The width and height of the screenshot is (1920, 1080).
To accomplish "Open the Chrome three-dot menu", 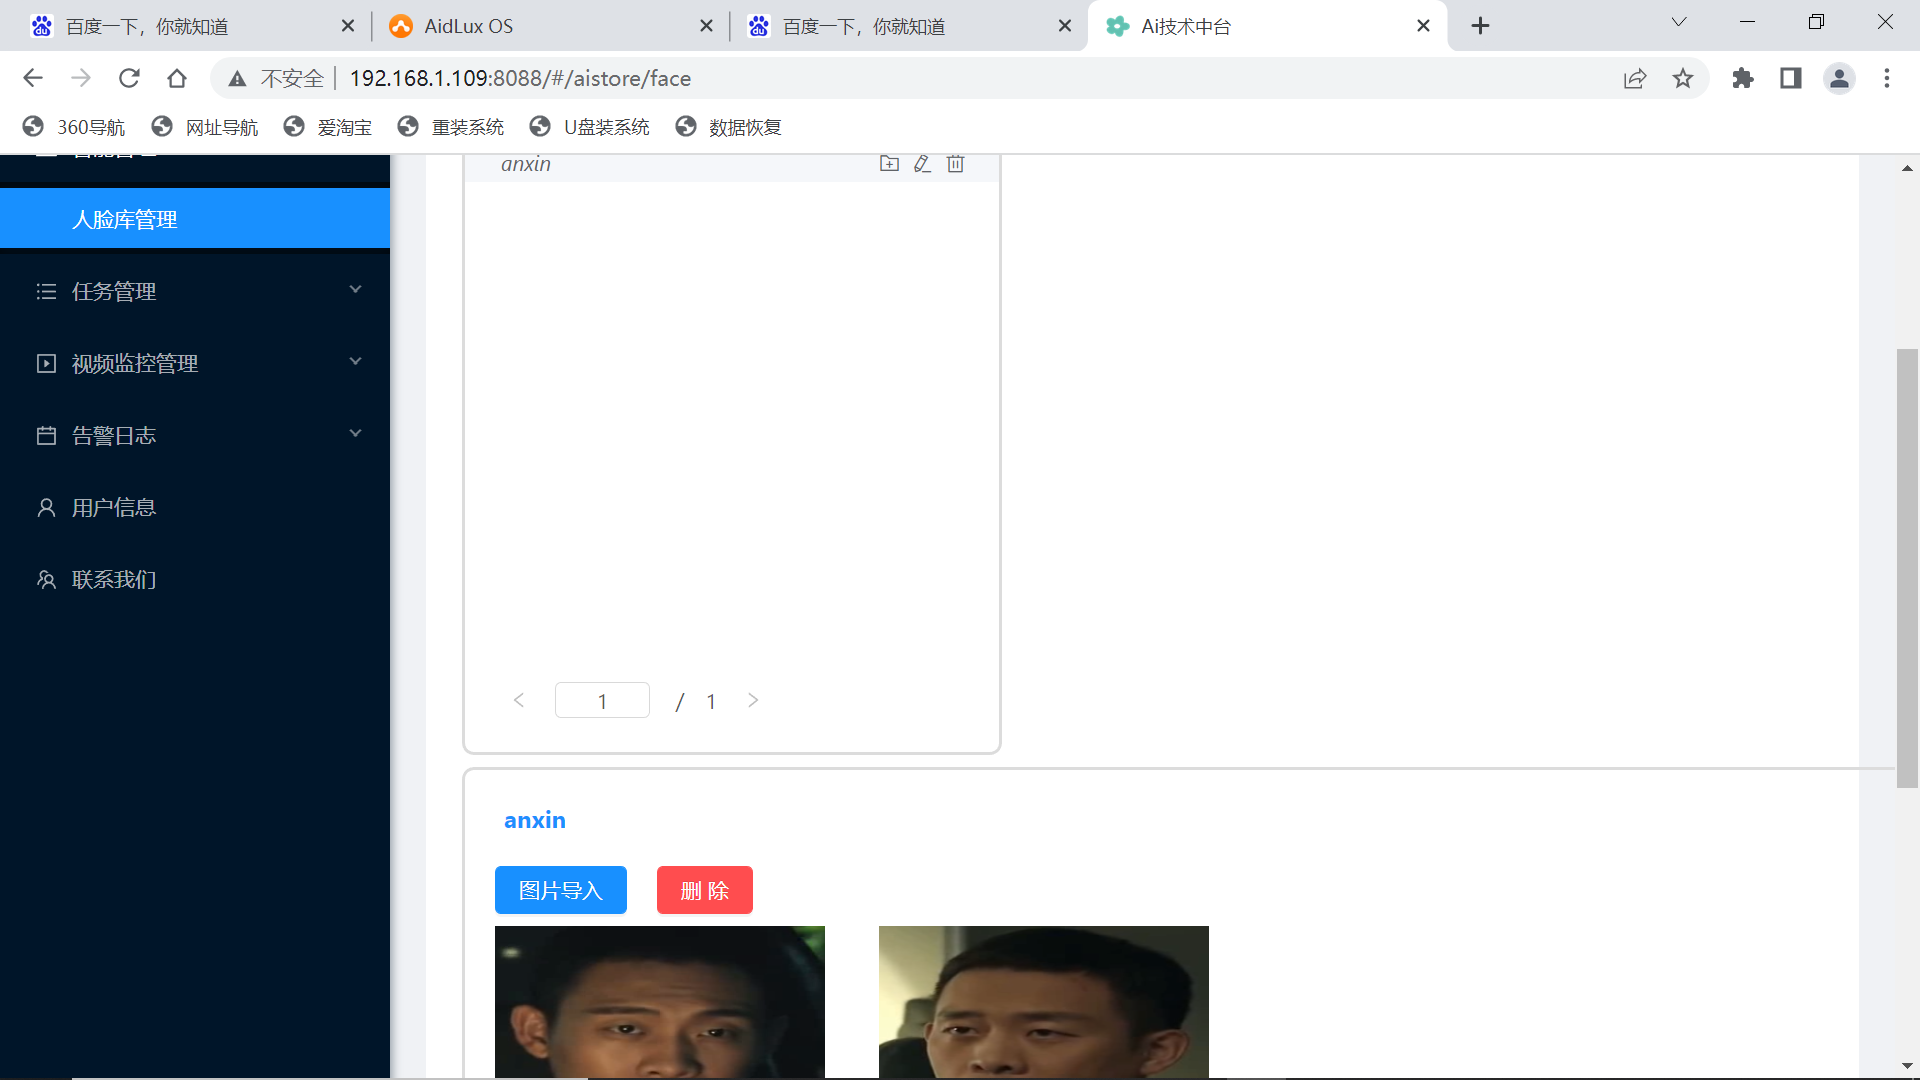I will pos(1887,78).
